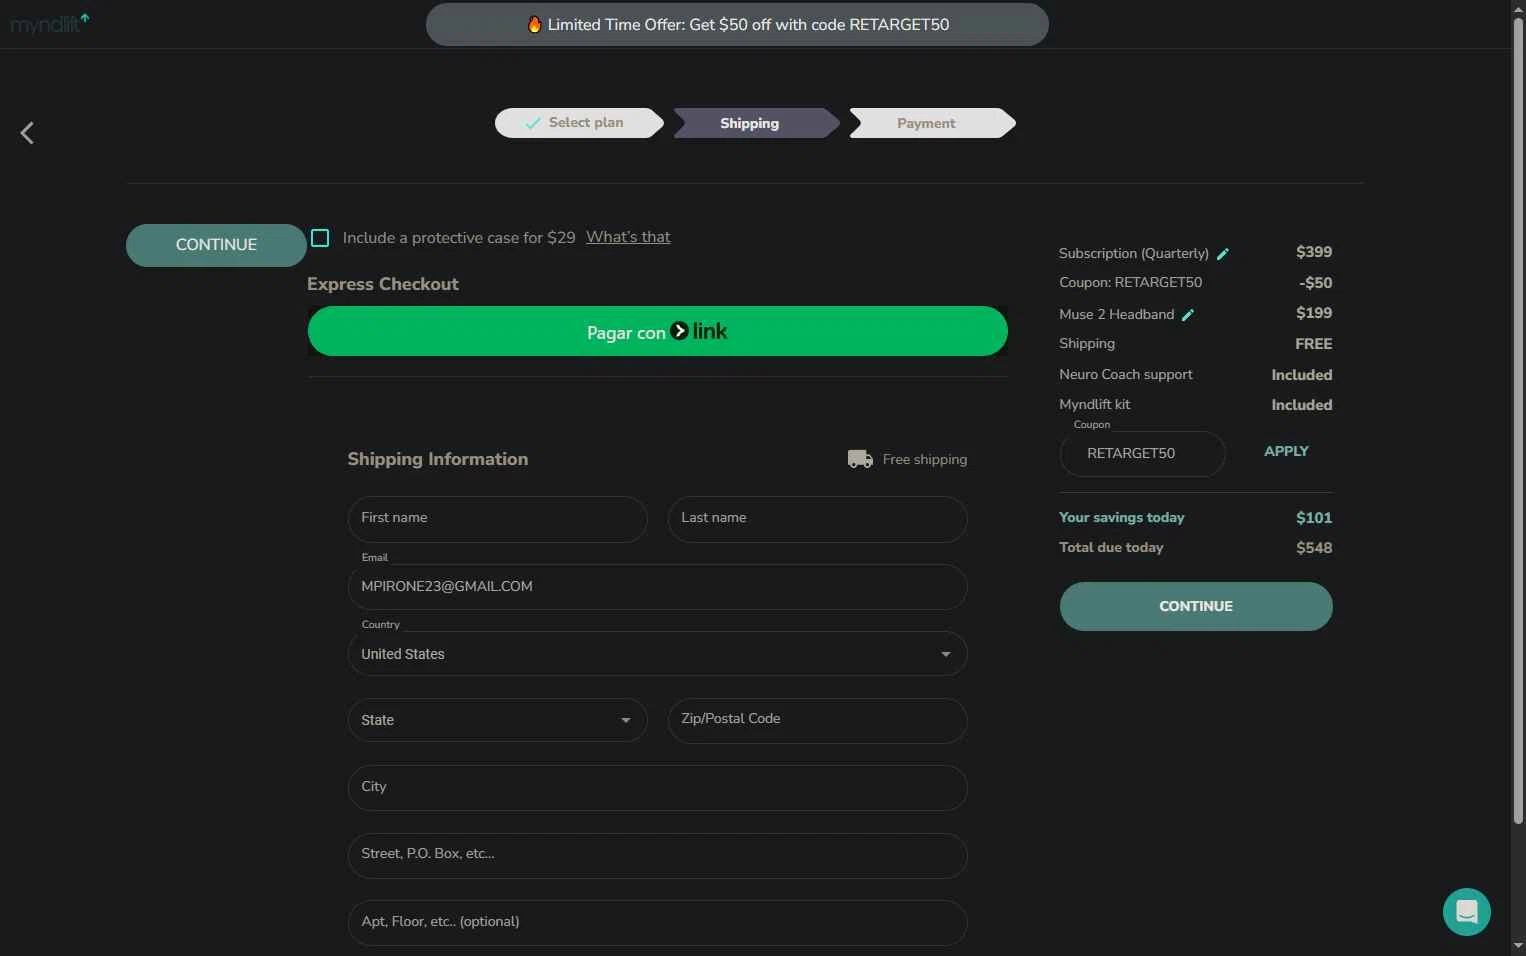Focus the Last name field
1526x956 pixels.
817,519
